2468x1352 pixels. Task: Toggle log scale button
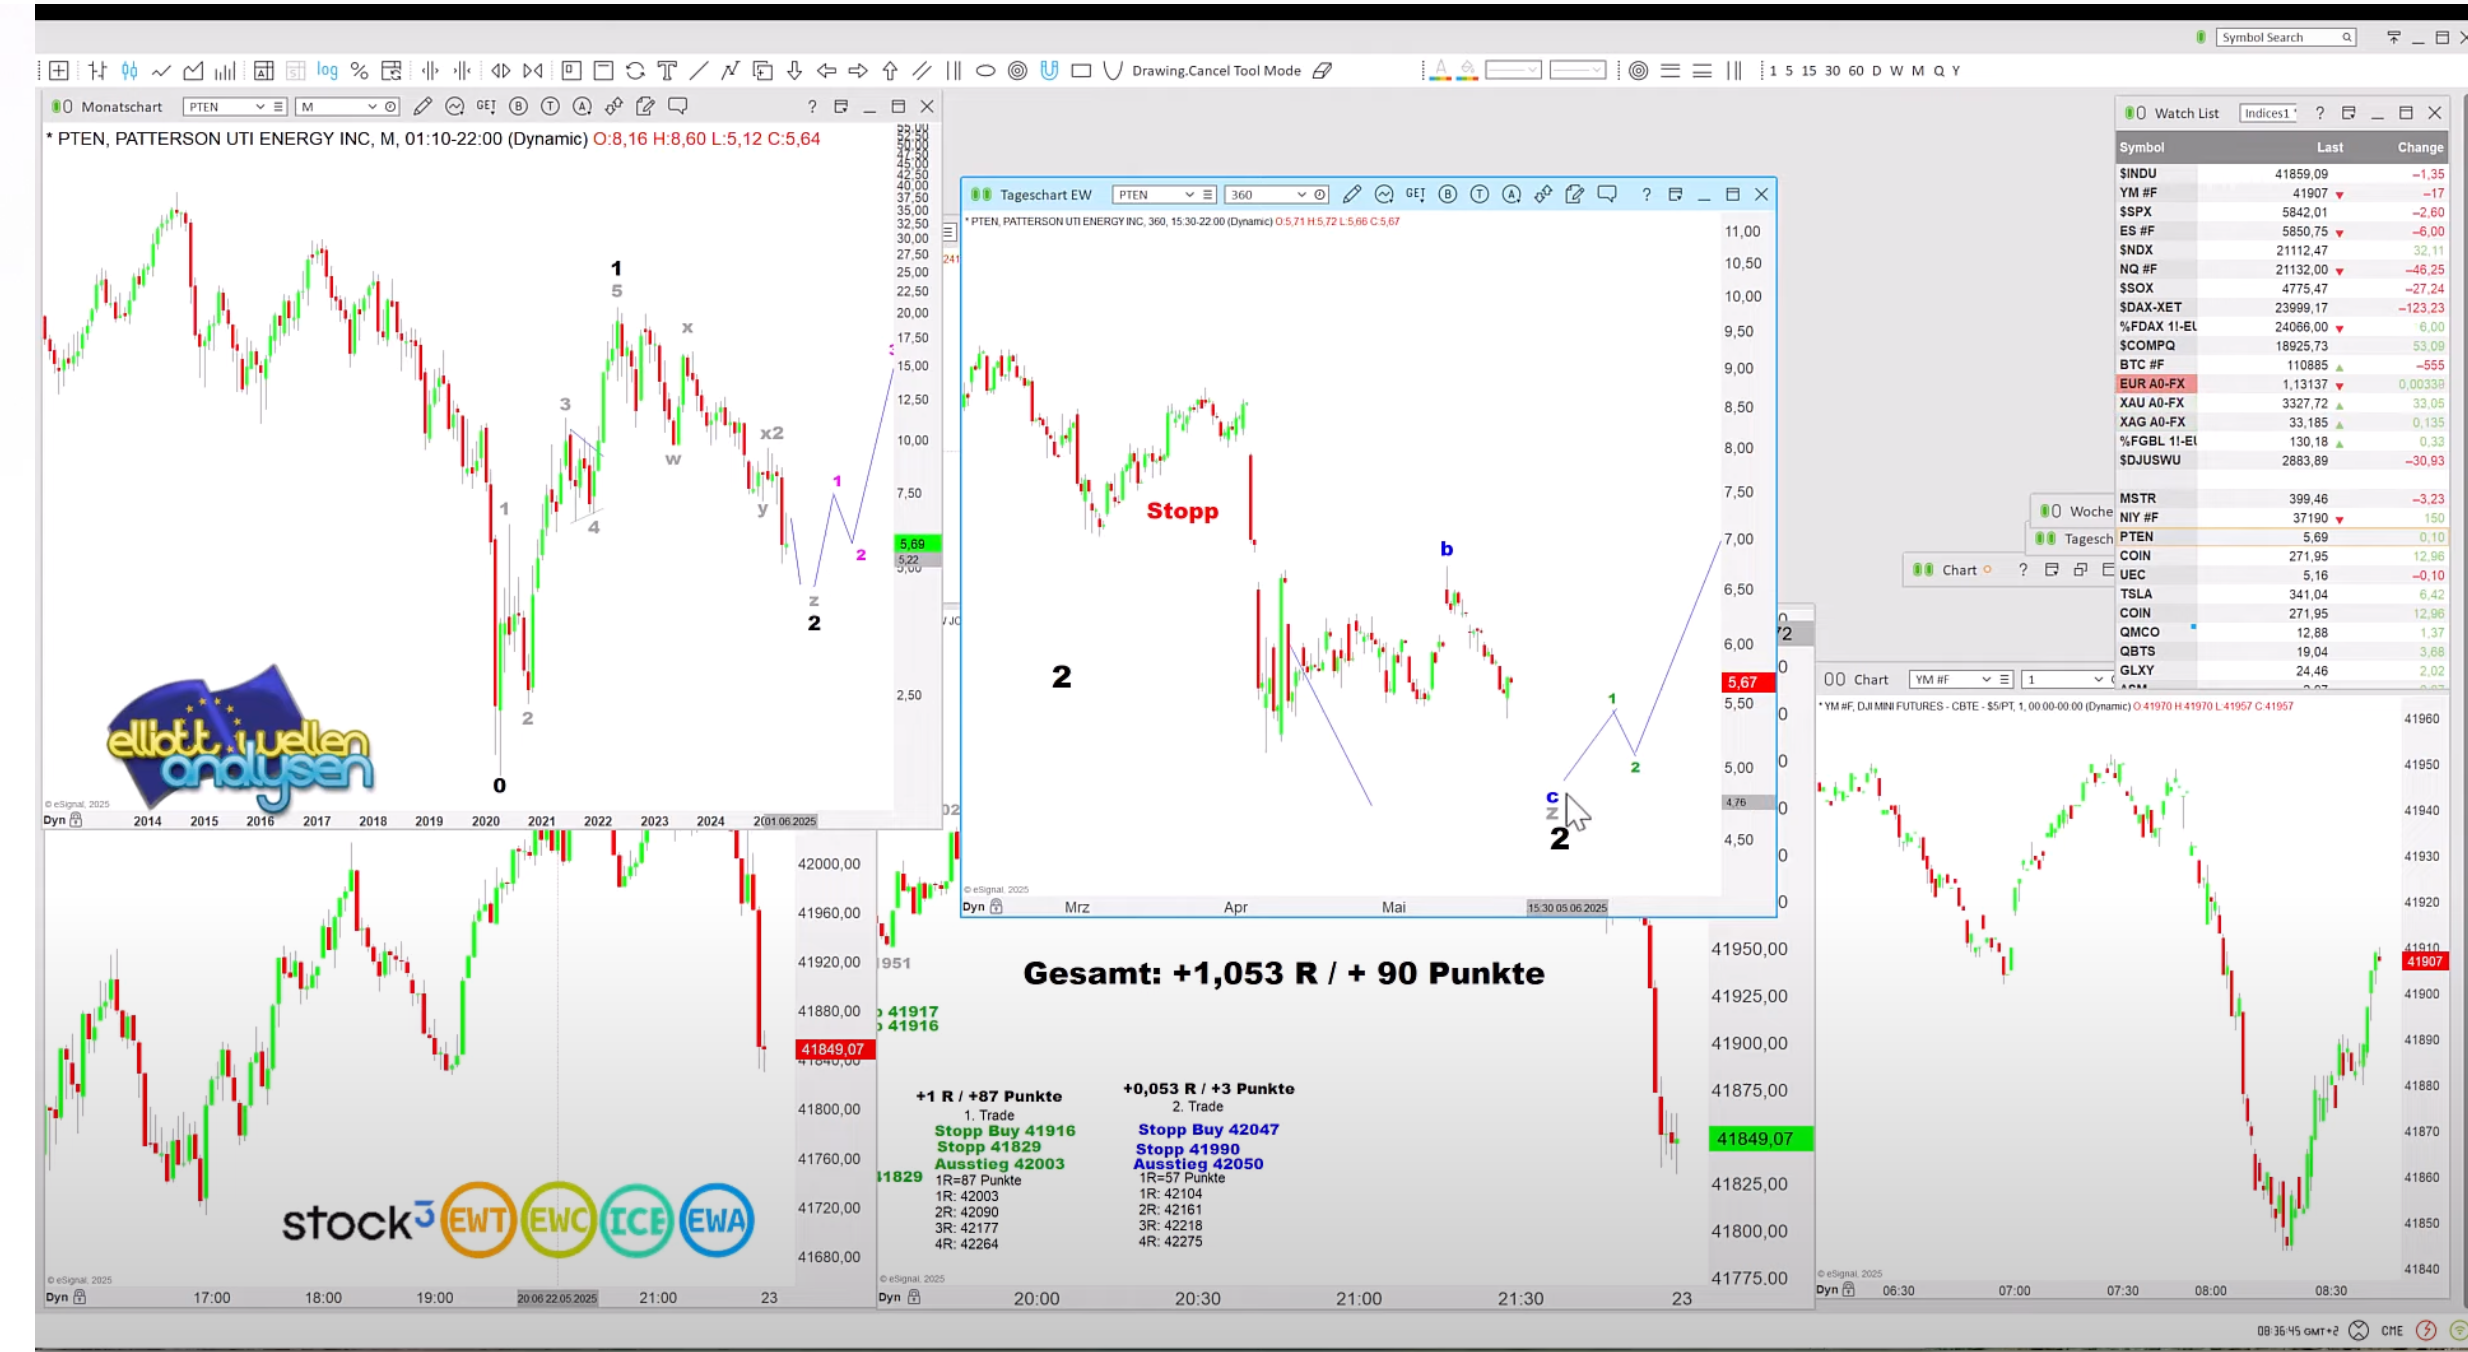coord(327,70)
